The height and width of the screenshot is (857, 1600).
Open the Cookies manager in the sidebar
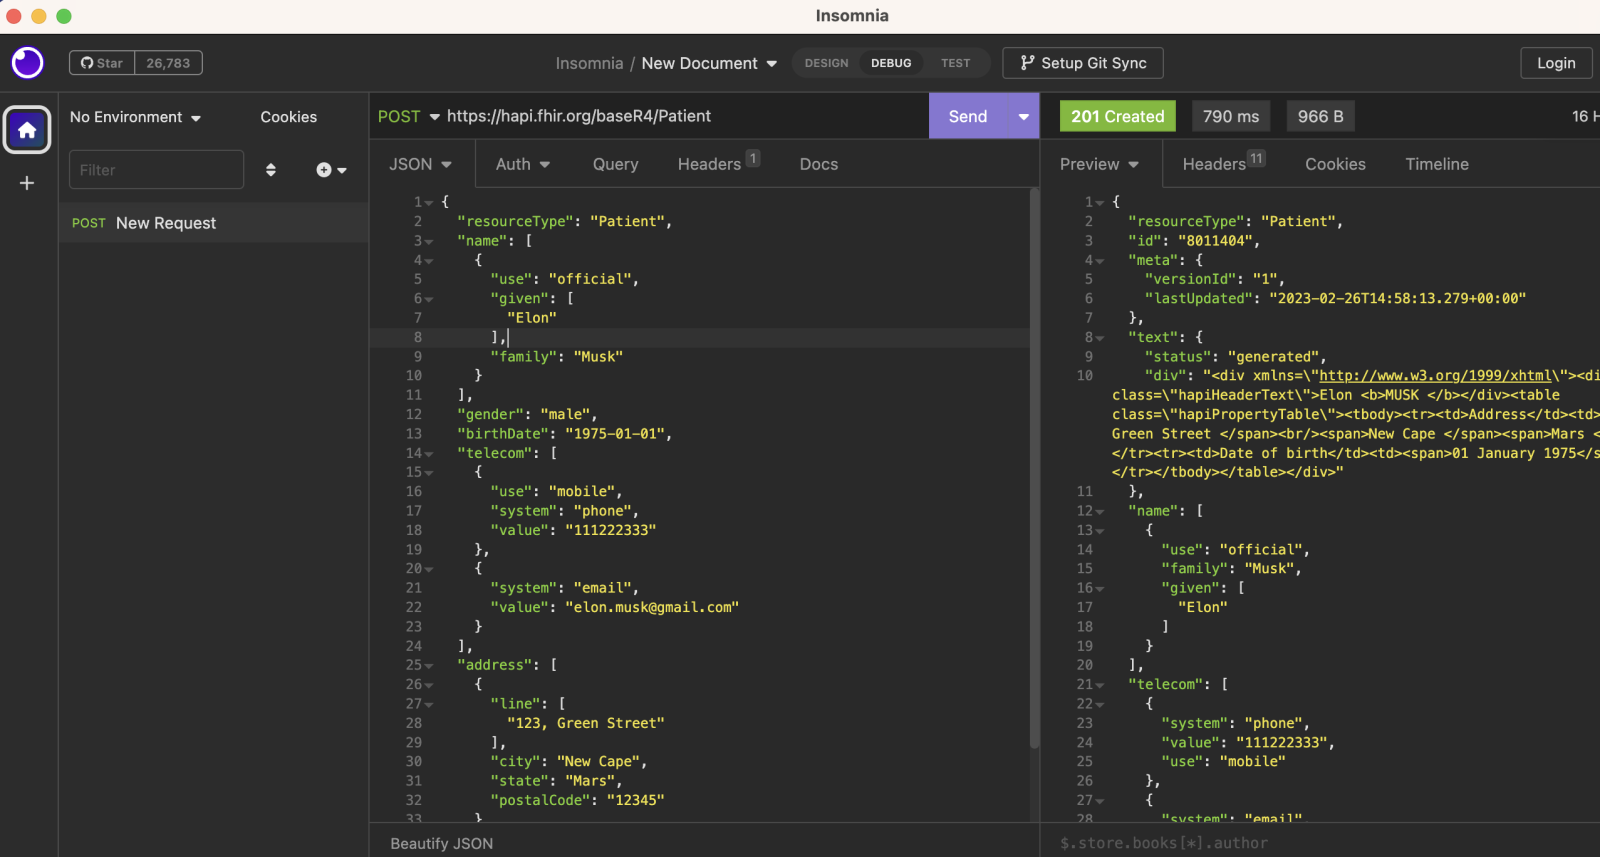click(x=289, y=117)
